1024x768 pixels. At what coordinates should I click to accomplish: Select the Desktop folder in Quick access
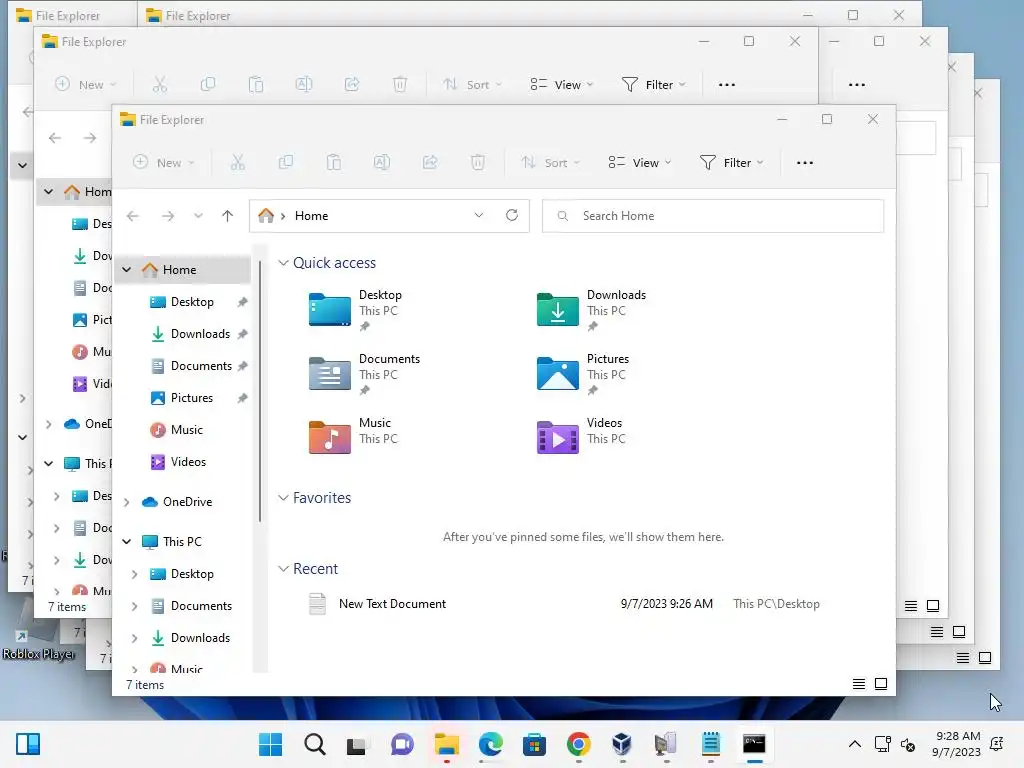(x=356, y=310)
